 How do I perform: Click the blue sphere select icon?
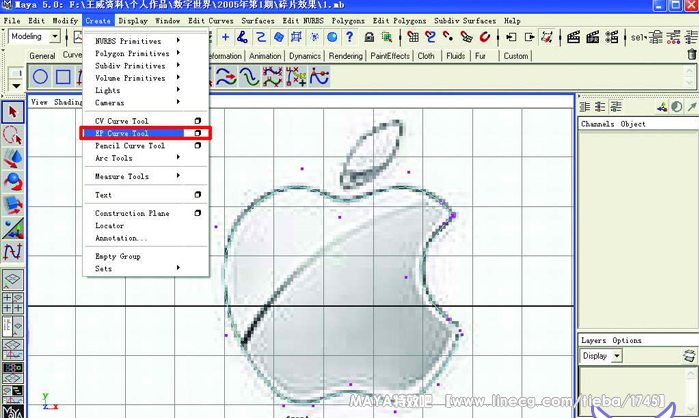[332, 37]
